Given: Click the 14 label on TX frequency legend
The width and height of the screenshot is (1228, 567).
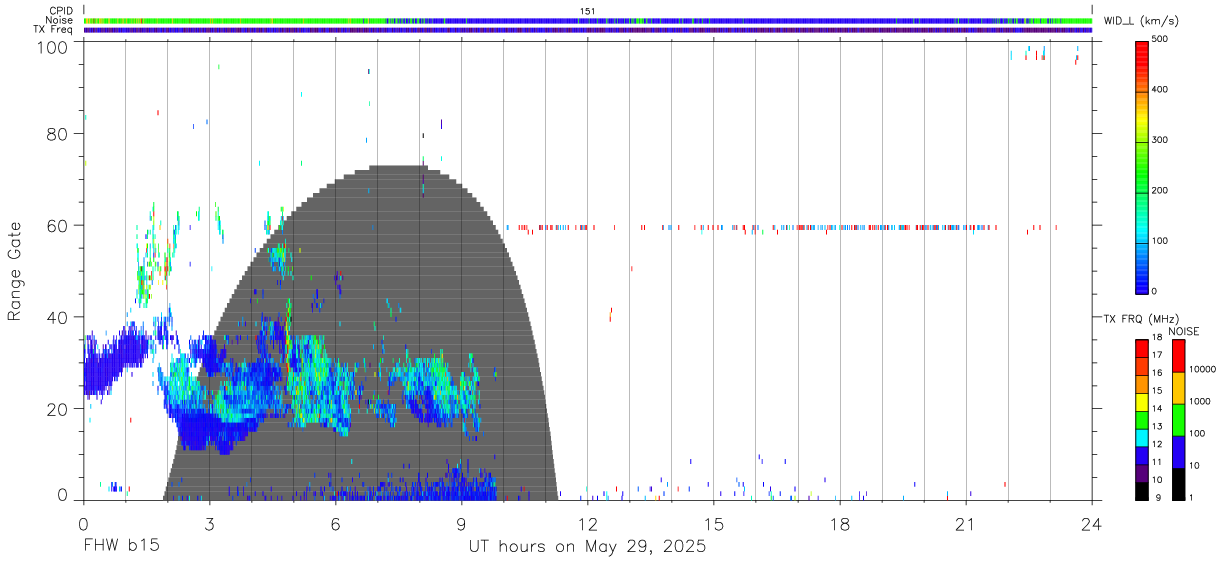Looking at the screenshot, I should 1159,410.
